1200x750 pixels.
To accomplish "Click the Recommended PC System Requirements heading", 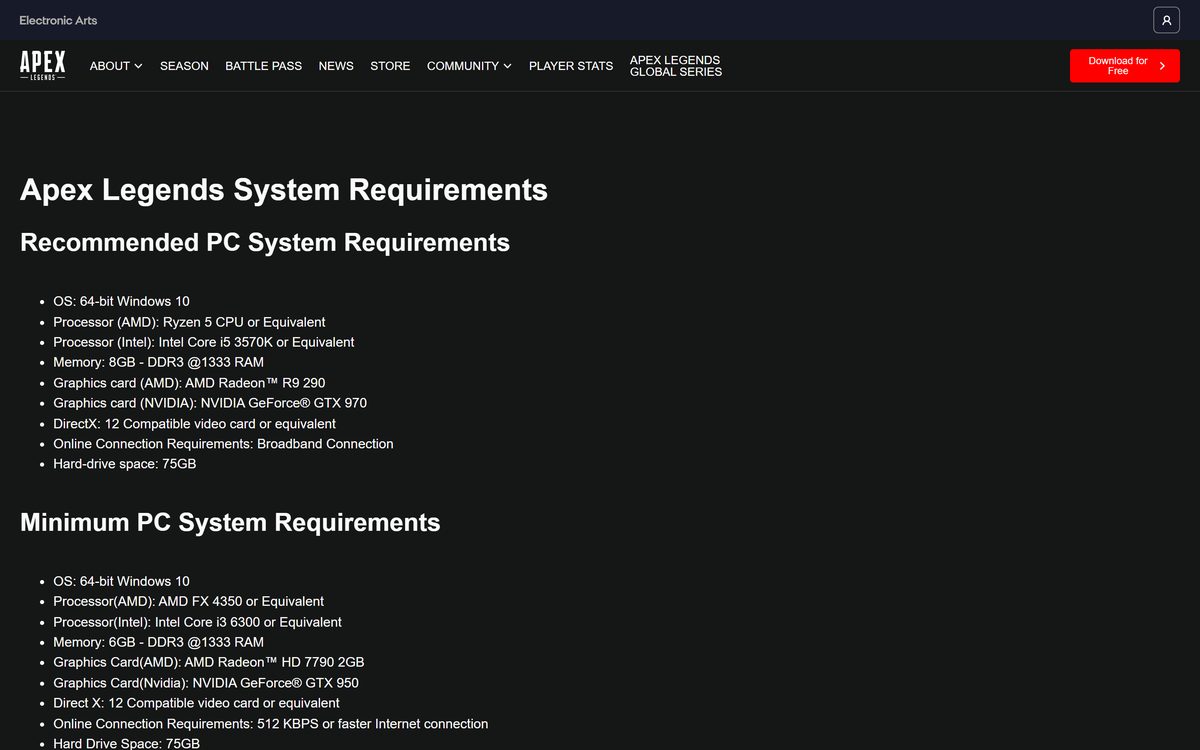I will click(x=265, y=242).
